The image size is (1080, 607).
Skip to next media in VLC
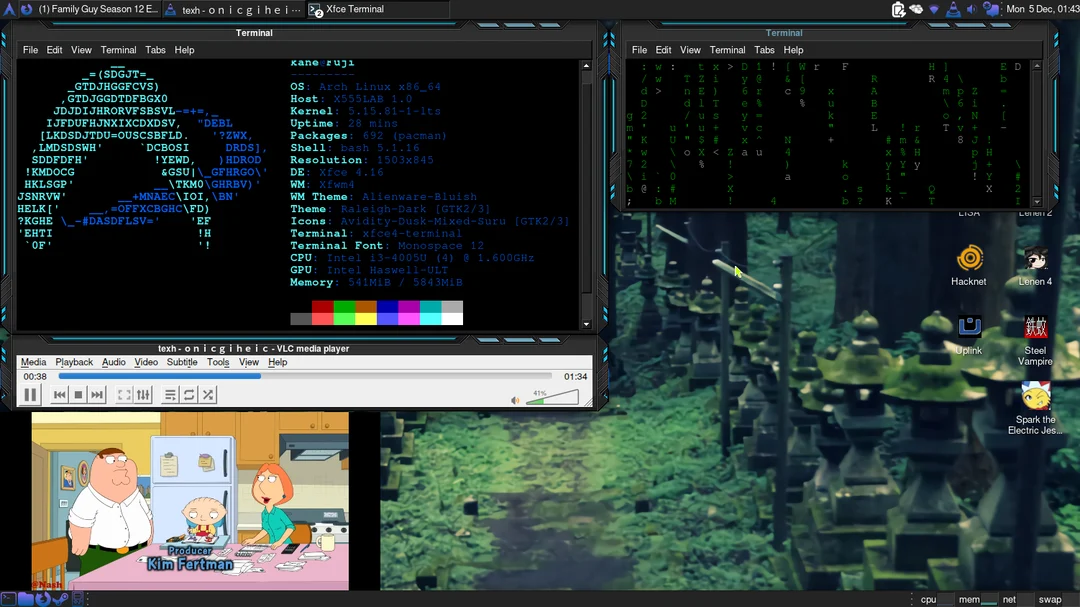97,394
